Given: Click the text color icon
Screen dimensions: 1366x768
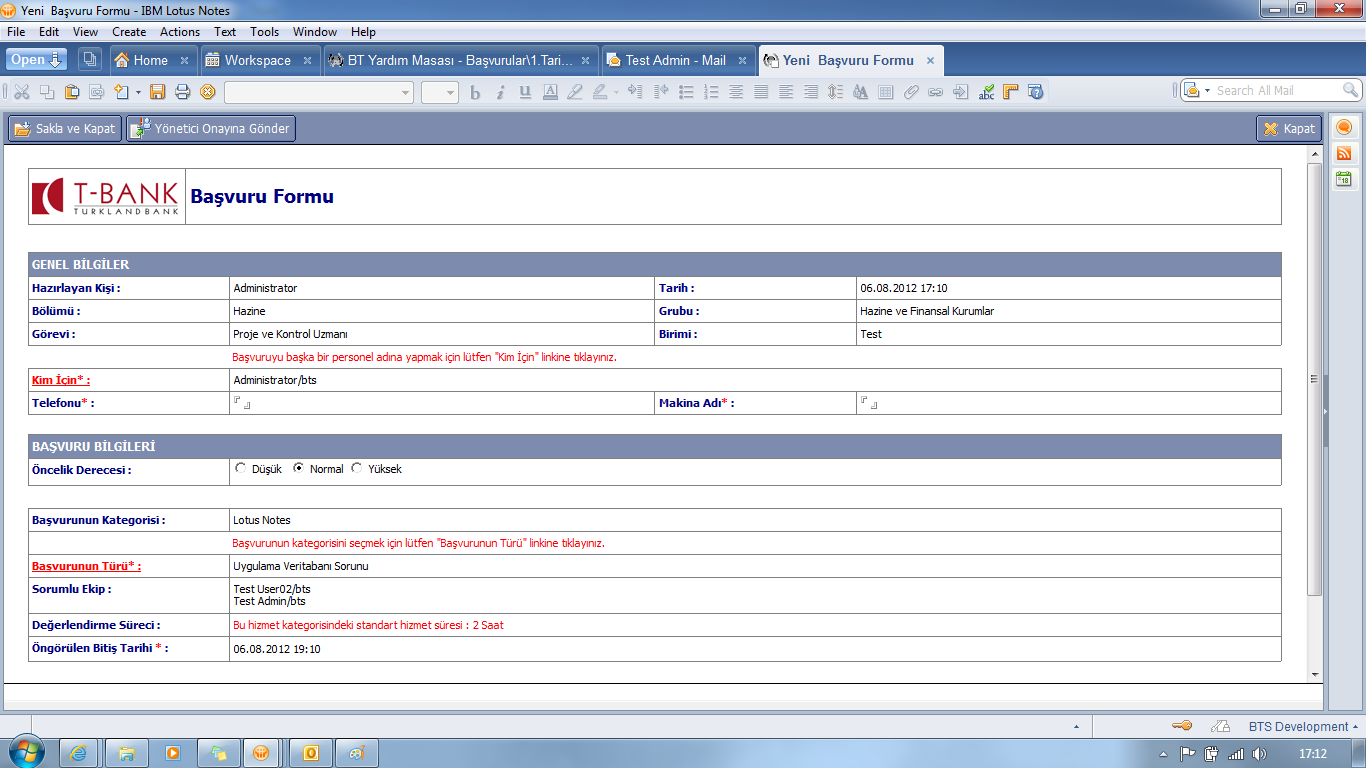Looking at the screenshot, I should [x=550, y=92].
